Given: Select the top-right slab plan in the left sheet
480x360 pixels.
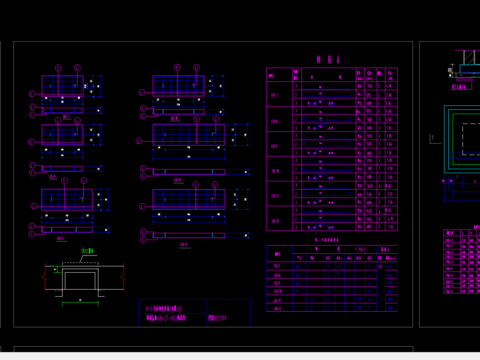Looking at the screenshot, I should point(178,86).
